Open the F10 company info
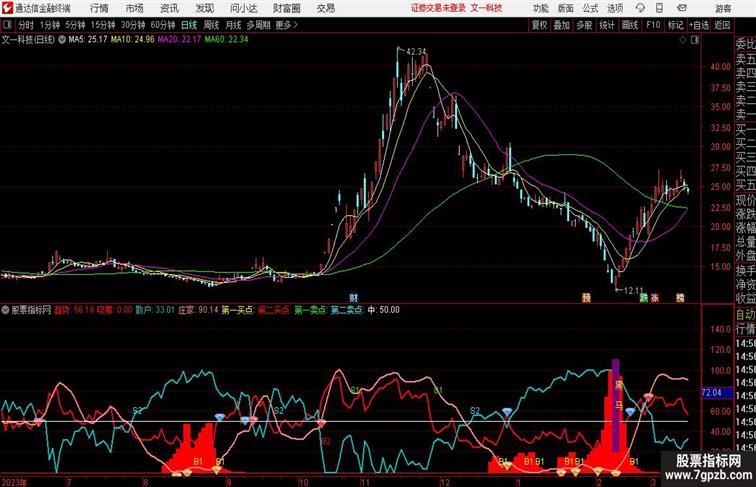 pos(653,25)
